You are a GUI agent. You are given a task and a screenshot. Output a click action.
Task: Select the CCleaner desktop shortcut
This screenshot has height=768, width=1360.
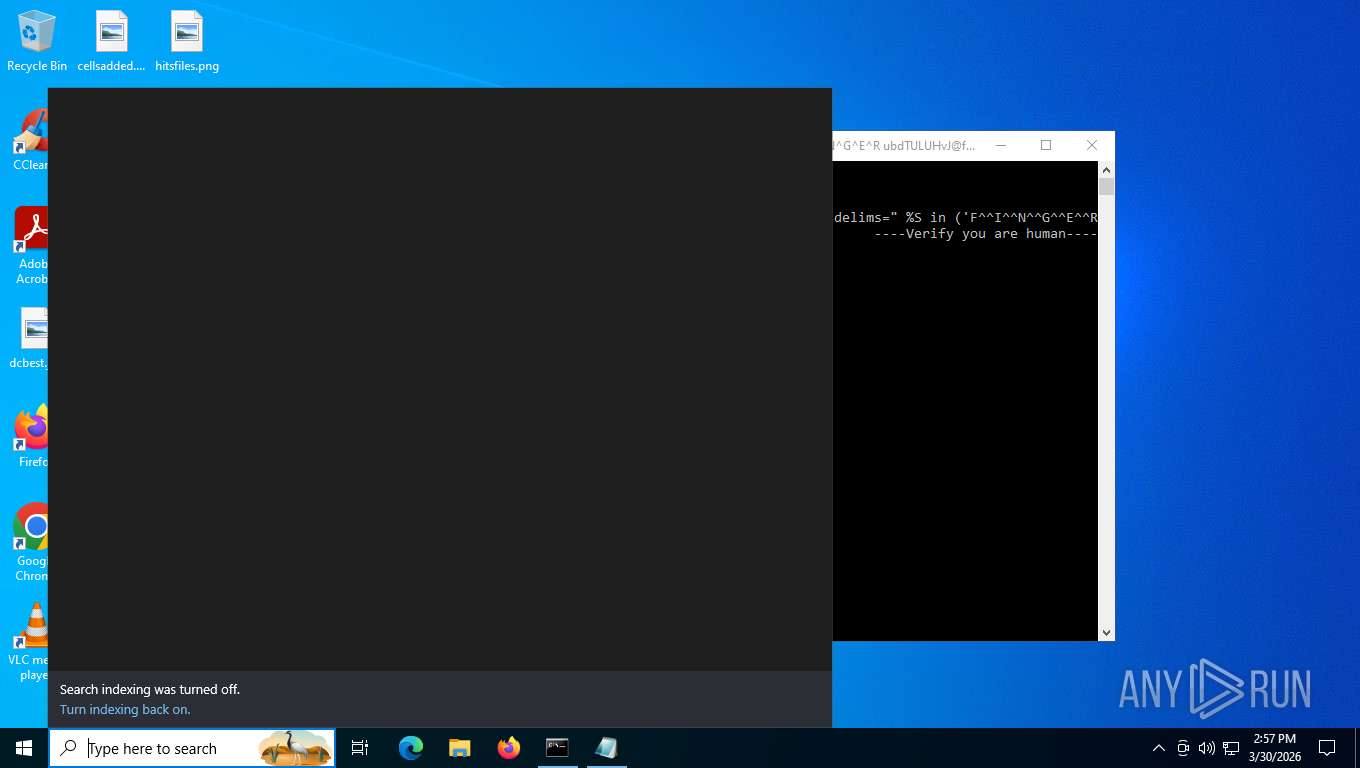pyautogui.click(x=31, y=139)
